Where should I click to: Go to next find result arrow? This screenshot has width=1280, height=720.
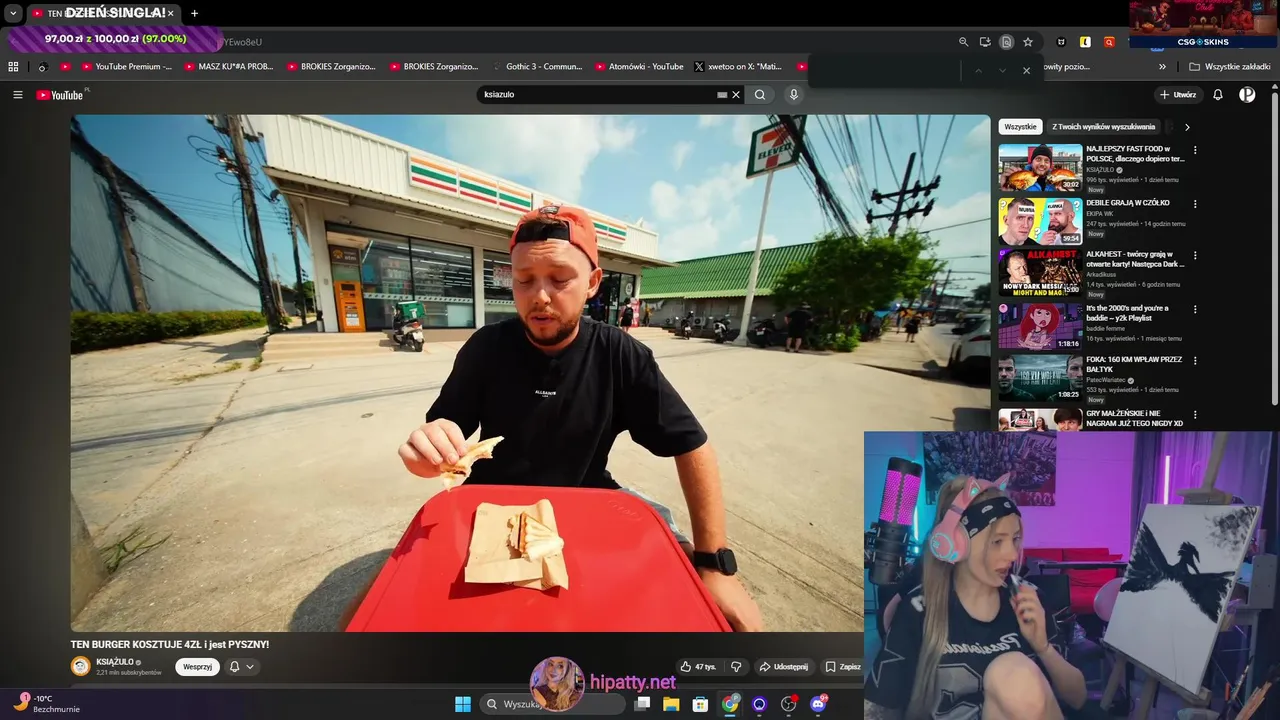pos(1002,70)
